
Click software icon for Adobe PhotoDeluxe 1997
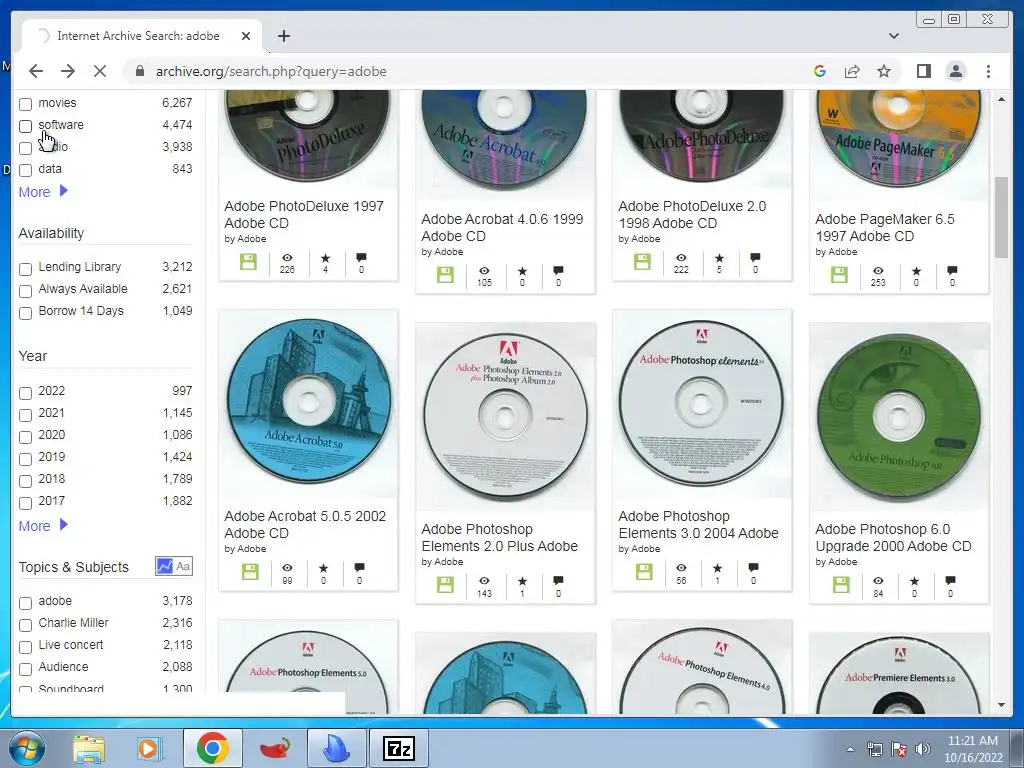point(248,263)
